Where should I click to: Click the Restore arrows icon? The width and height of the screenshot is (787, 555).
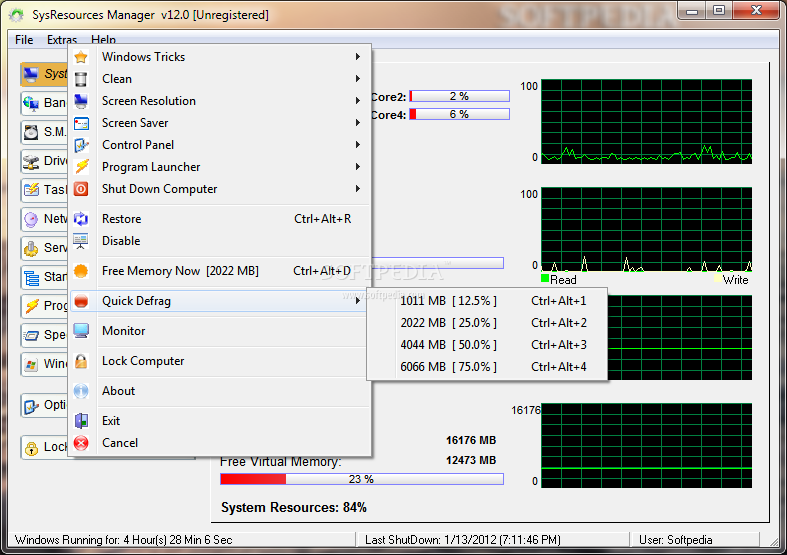81,219
